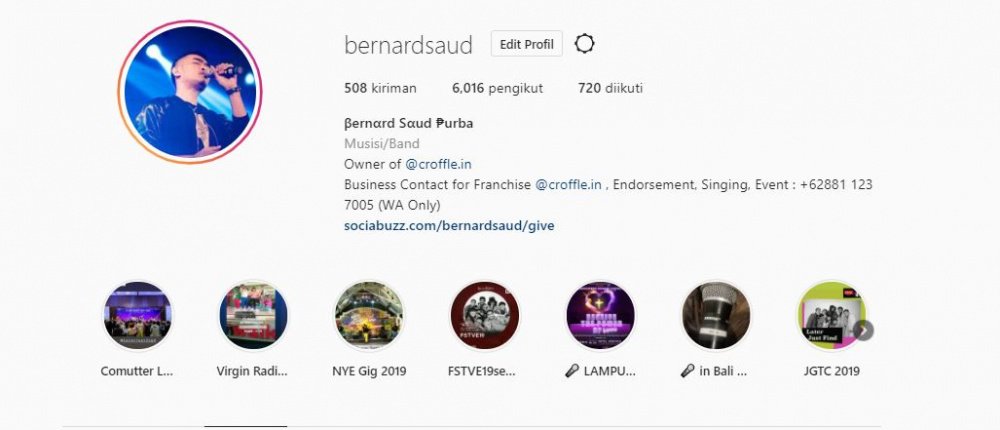Open the in Bali microphone highlight
Screen dimensions: 1000x430
point(716,316)
